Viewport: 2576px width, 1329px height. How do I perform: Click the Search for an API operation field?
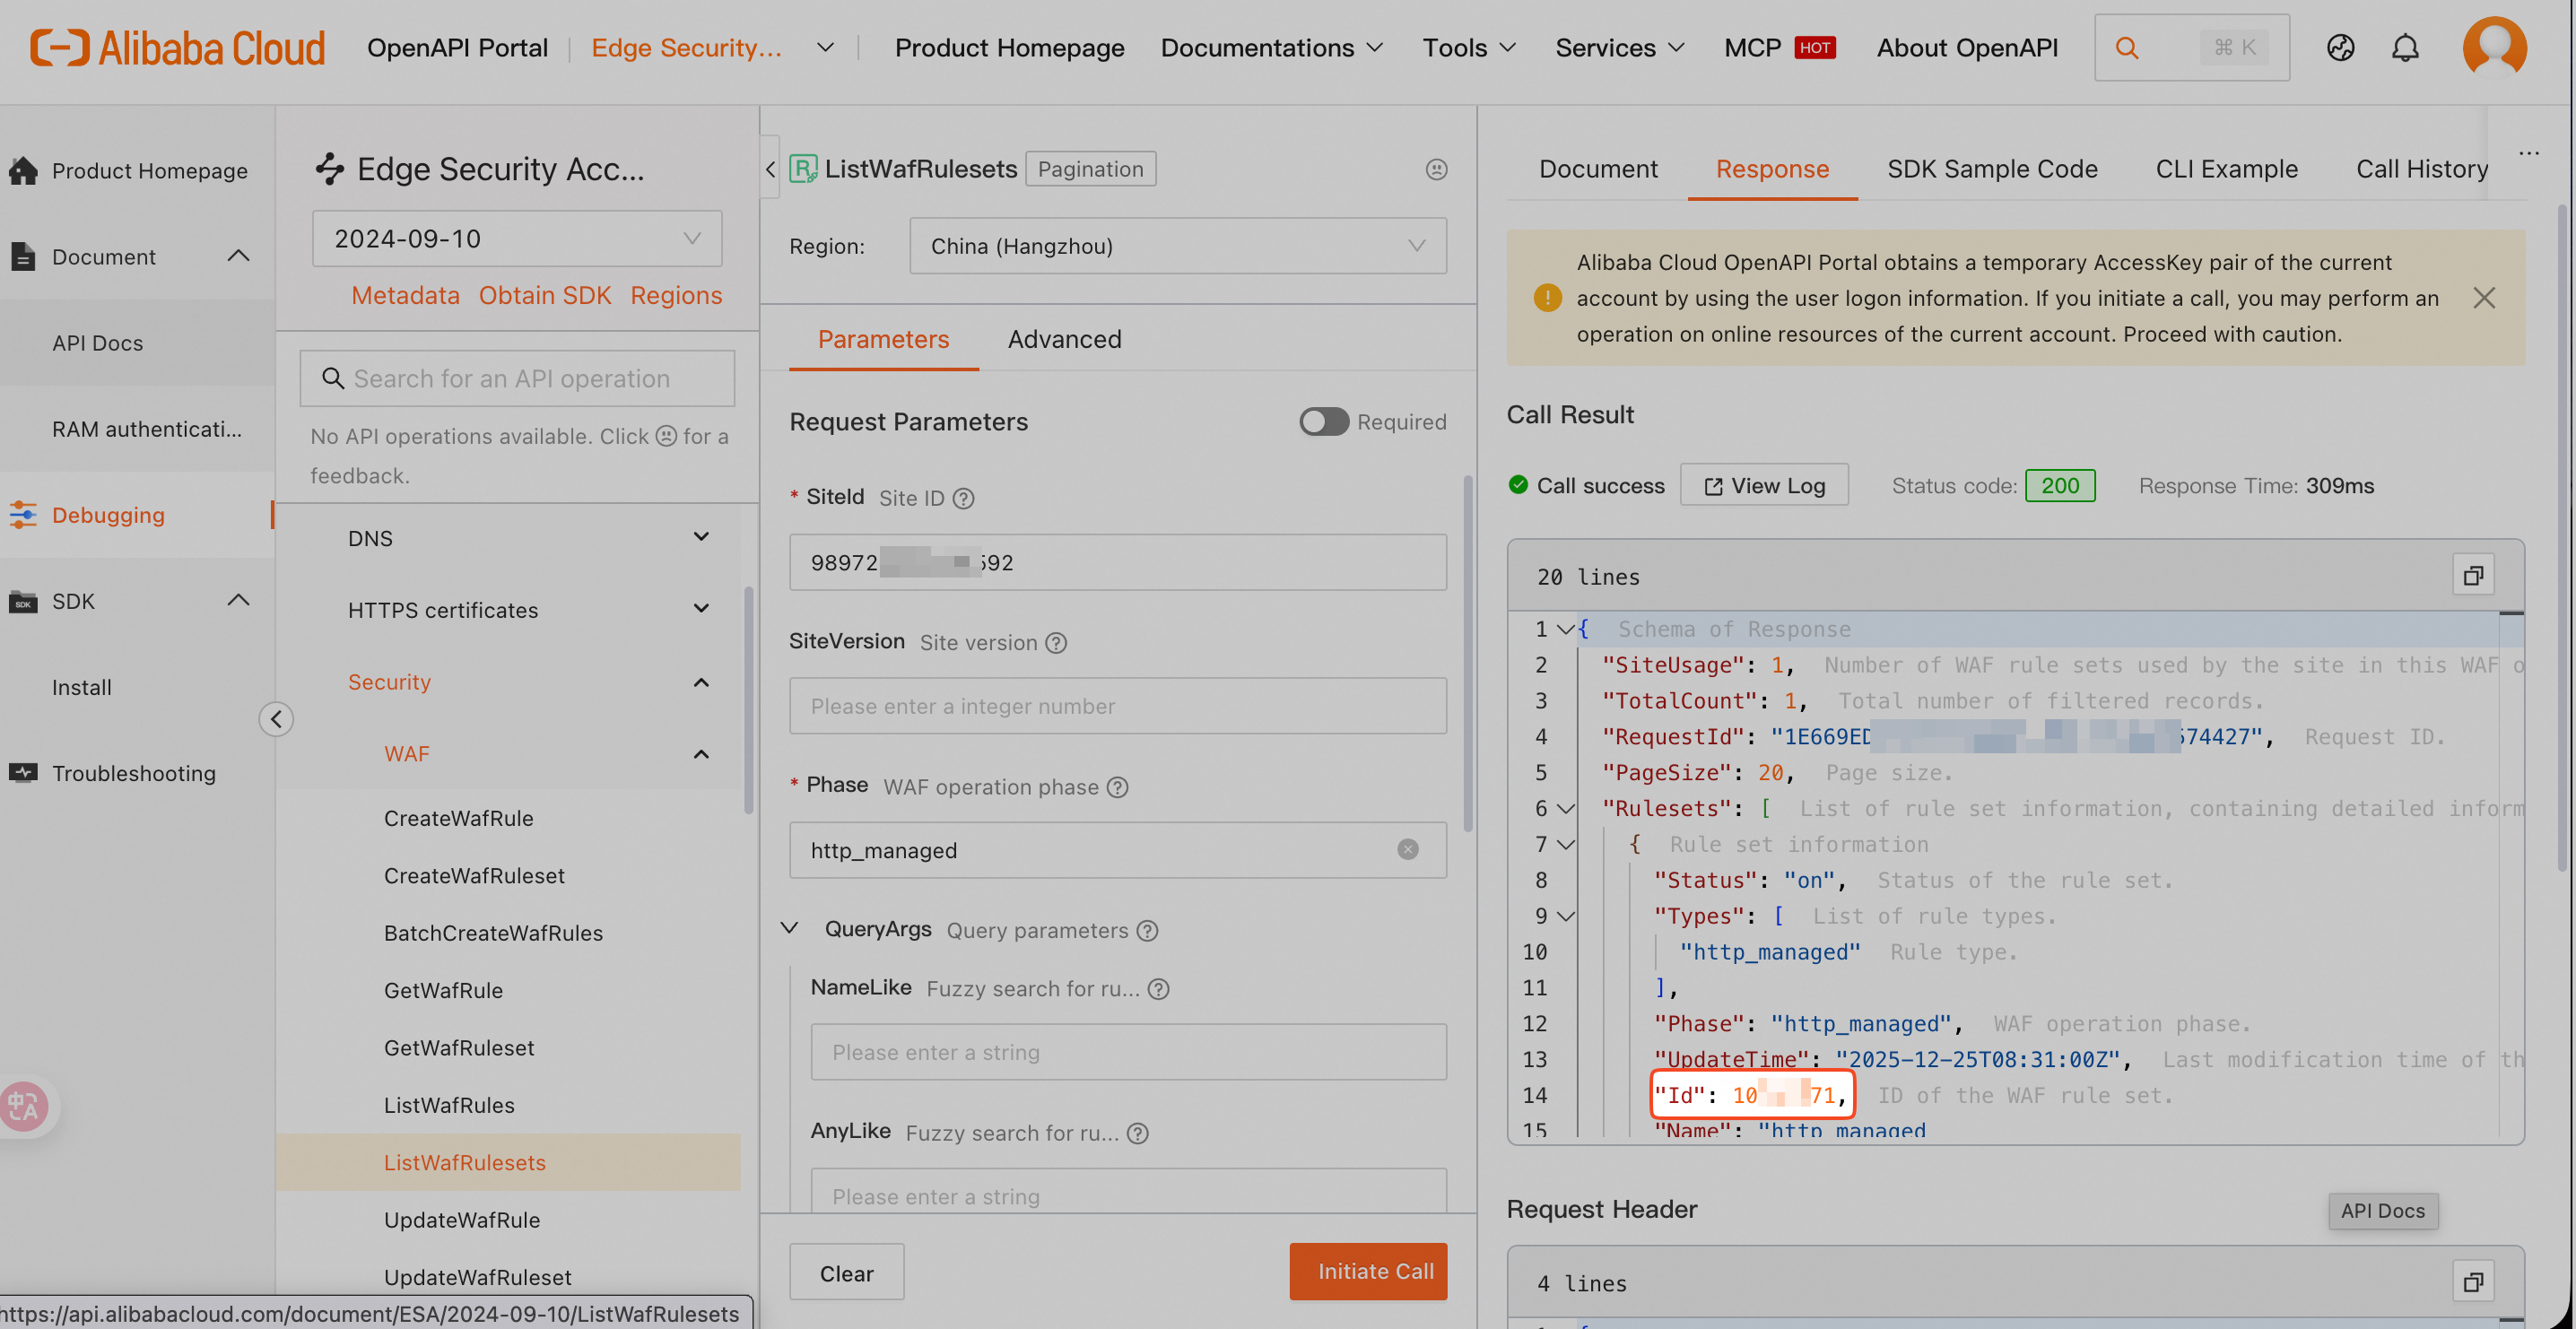pos(517,379)
